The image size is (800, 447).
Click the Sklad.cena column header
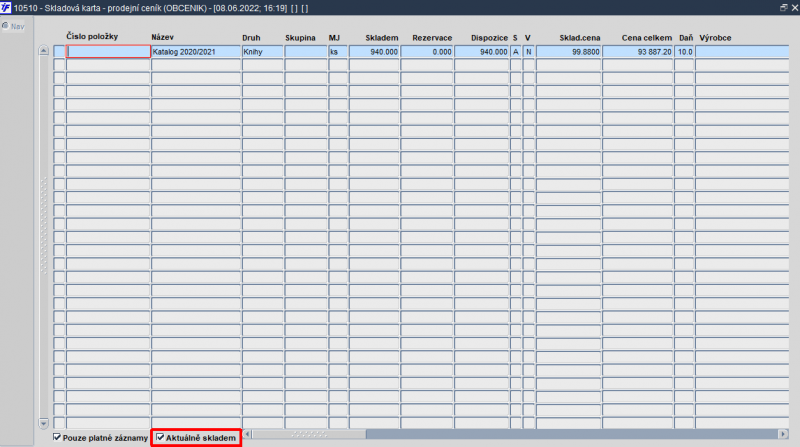(x=580, y=38)
